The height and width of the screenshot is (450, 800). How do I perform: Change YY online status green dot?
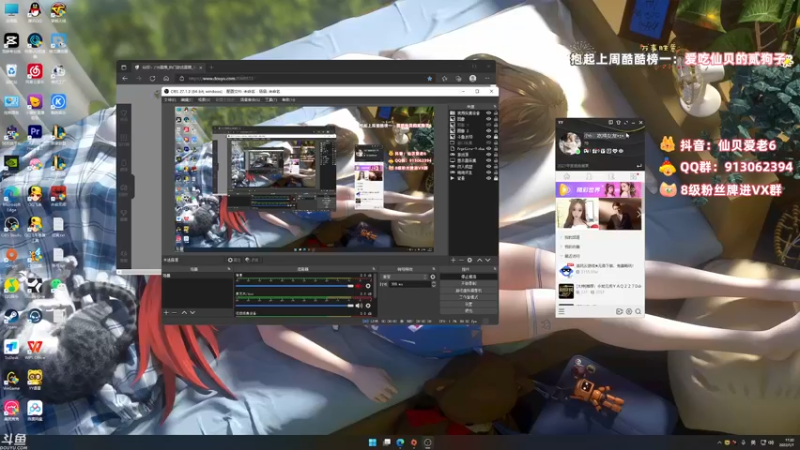pos(578,152)
